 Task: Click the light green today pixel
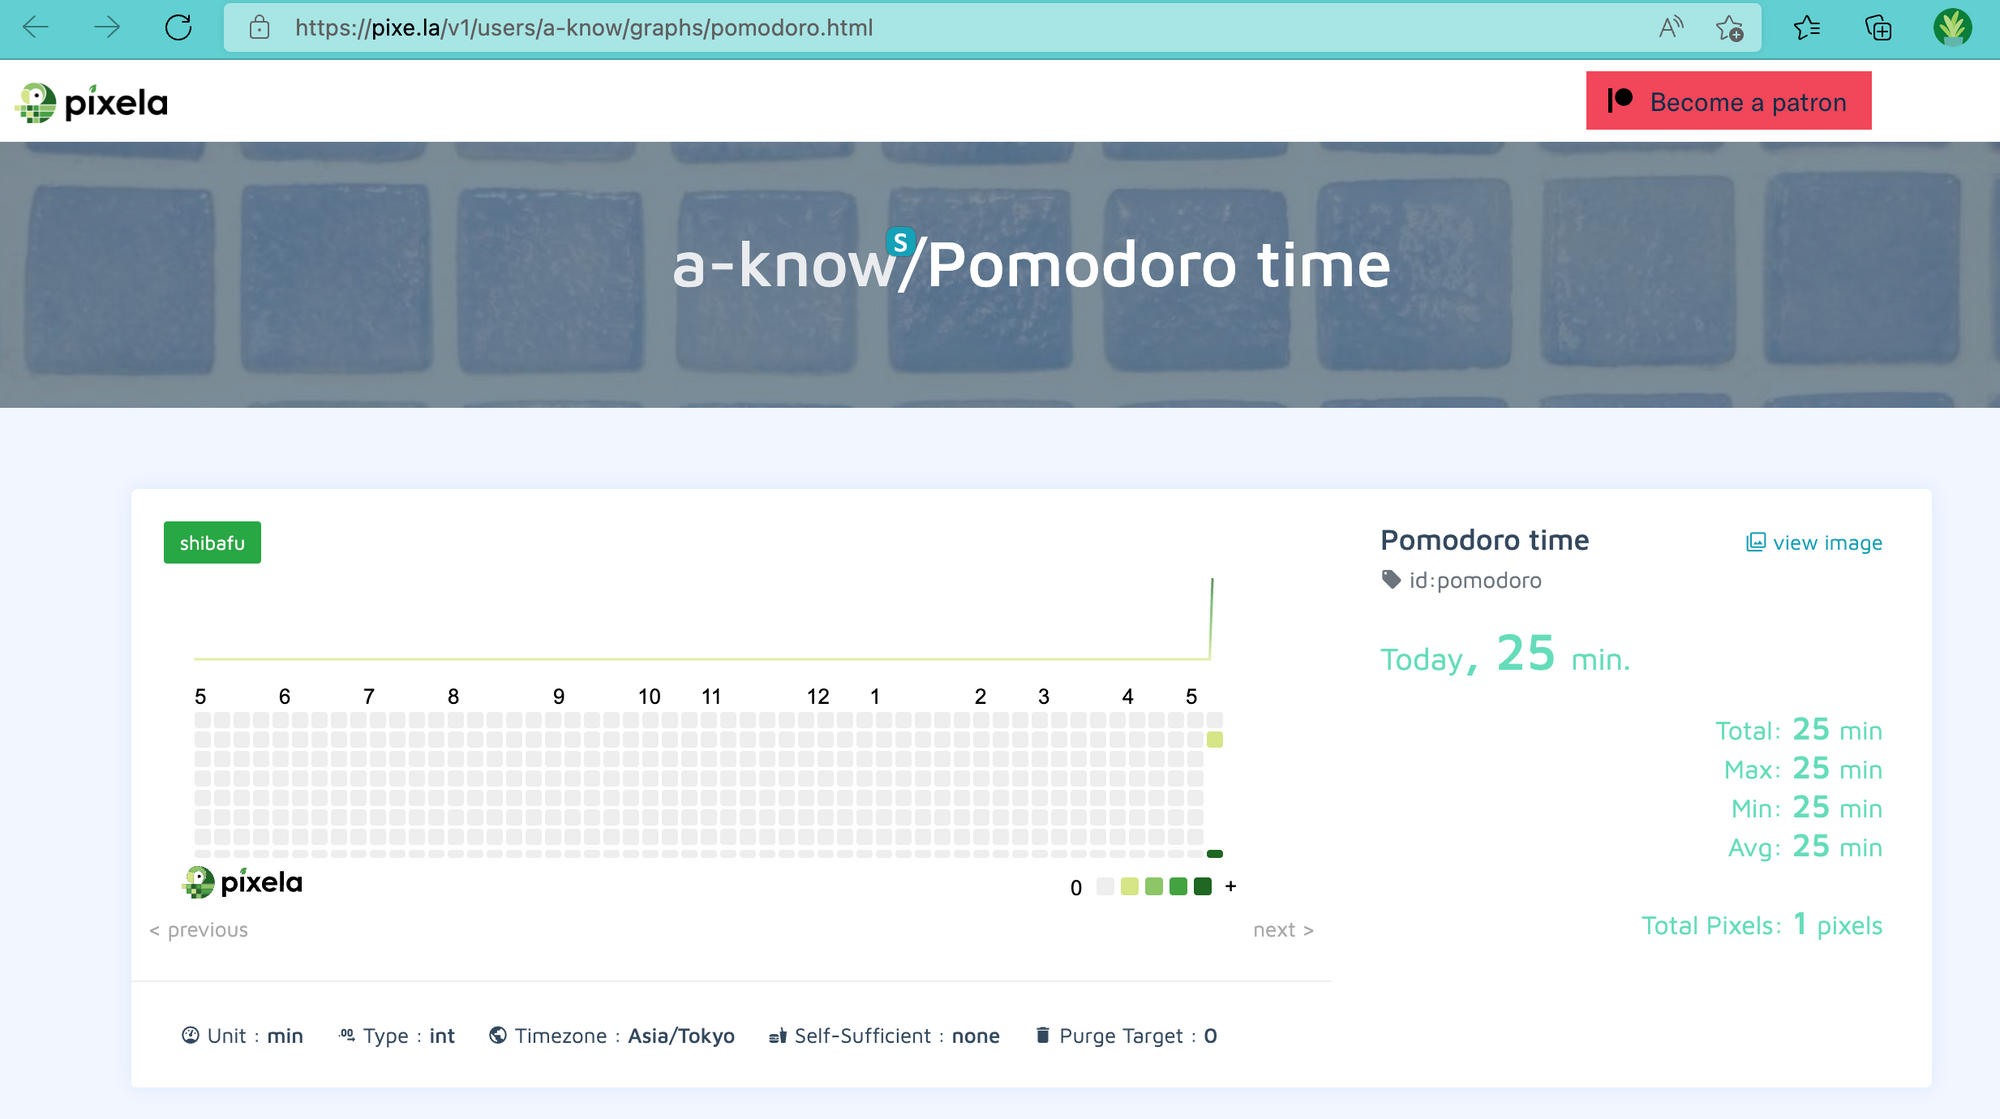[1214, 740]
